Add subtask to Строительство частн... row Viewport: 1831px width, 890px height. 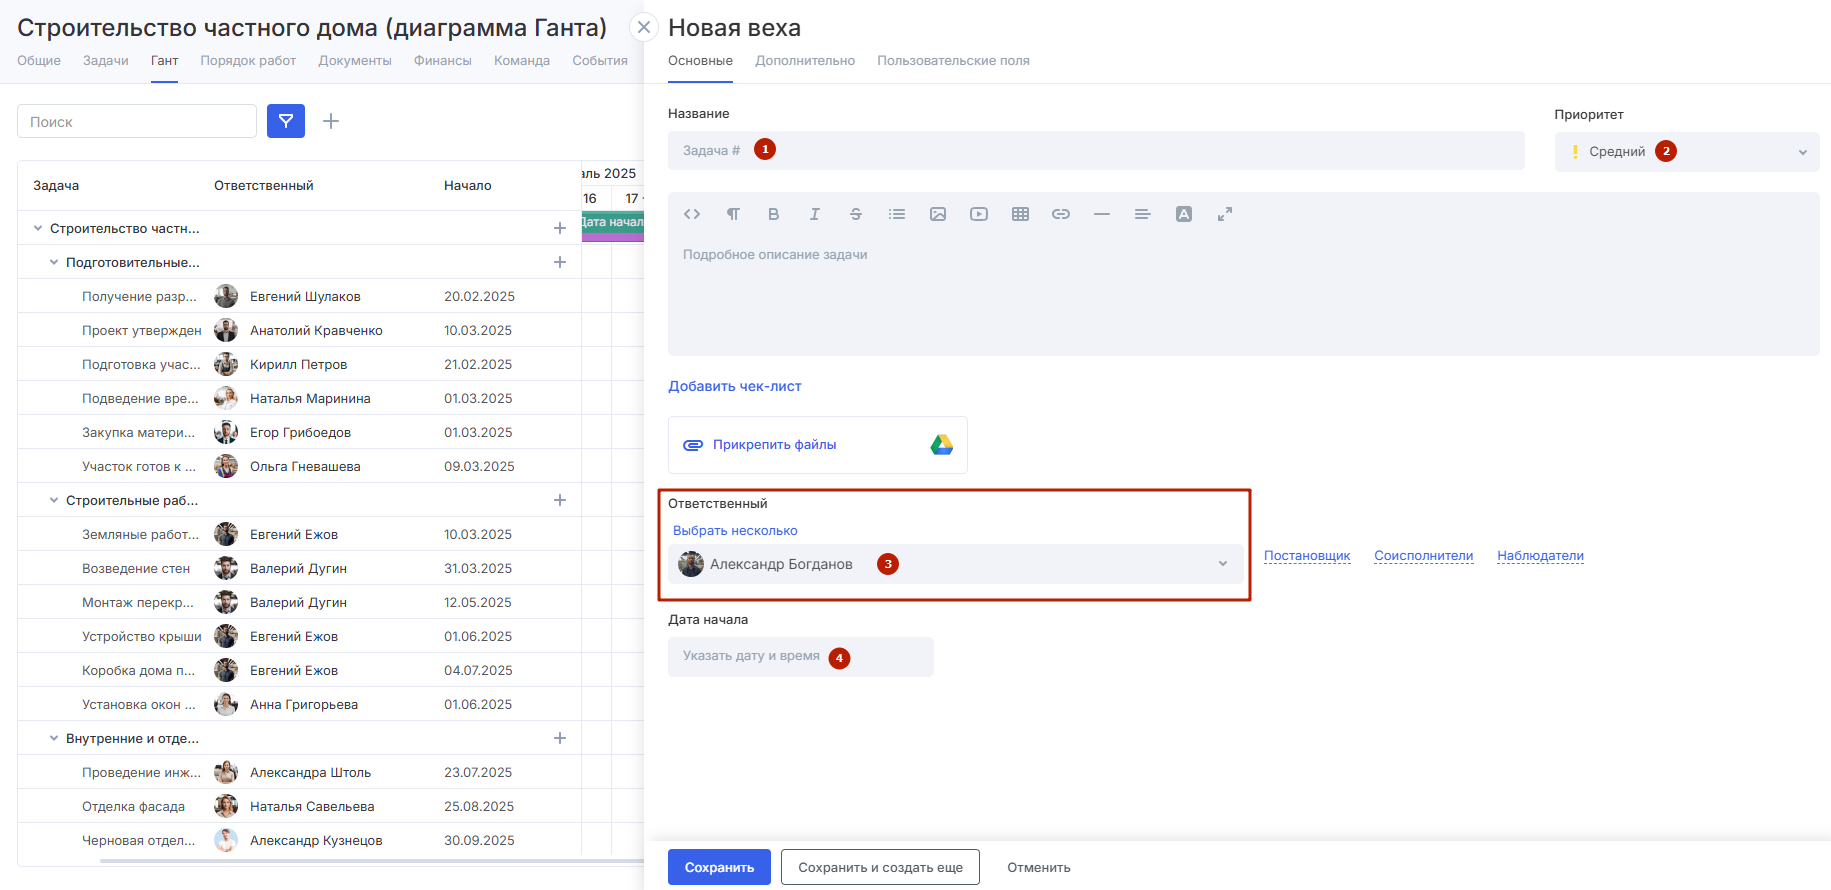pos(560,228)
